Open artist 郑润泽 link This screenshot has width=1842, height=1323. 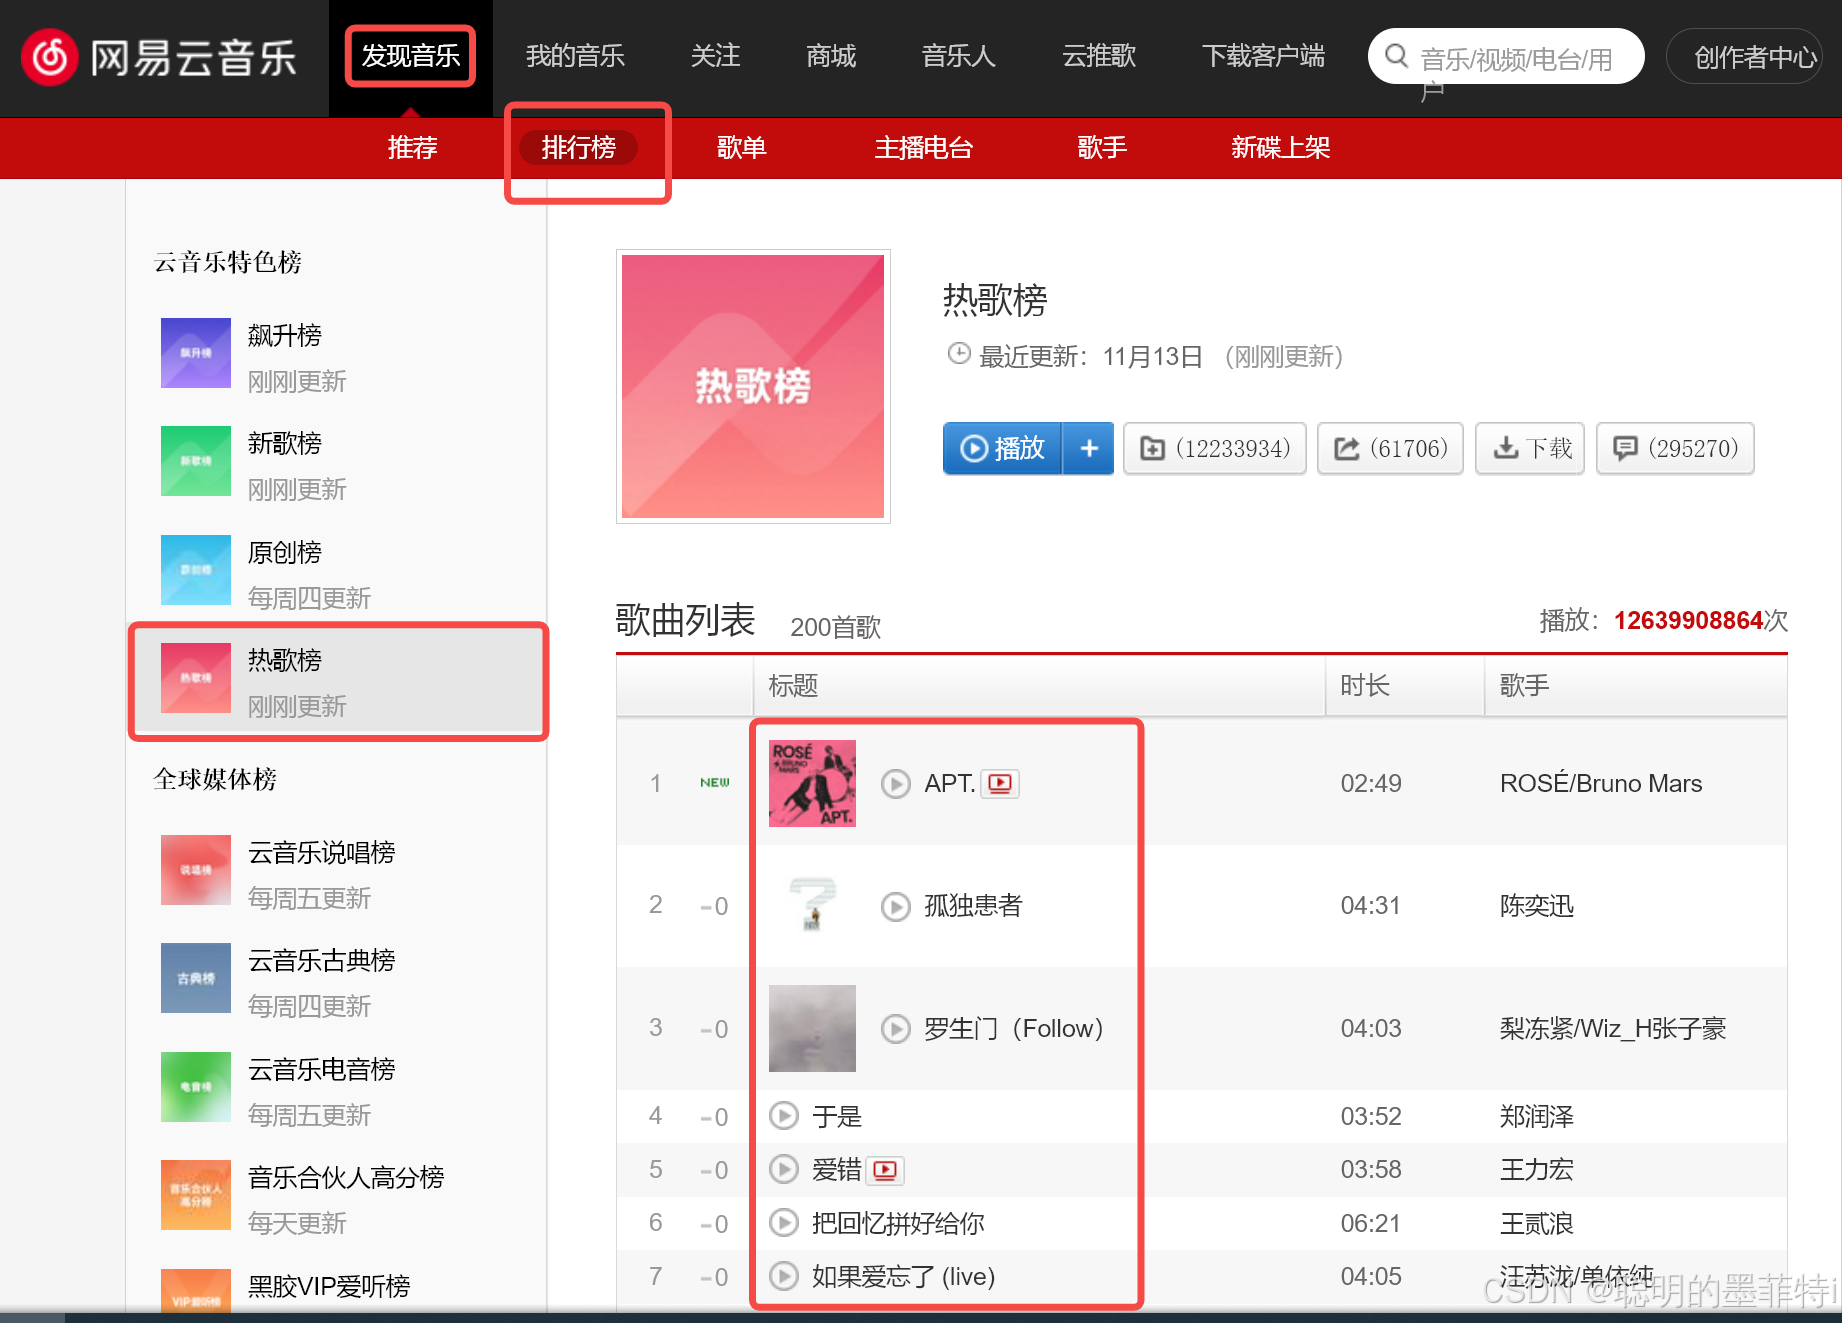pos(1537,1116)
